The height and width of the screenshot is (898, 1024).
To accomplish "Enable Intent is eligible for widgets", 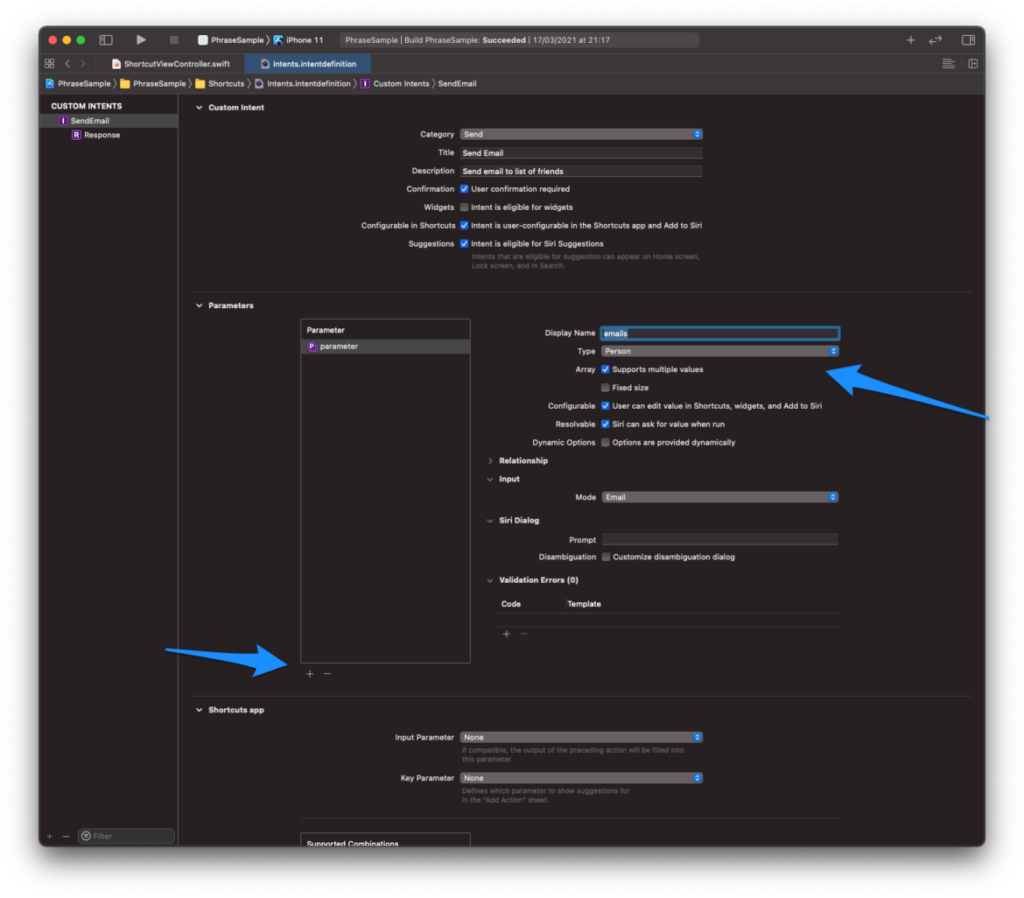I will [464, 207].
